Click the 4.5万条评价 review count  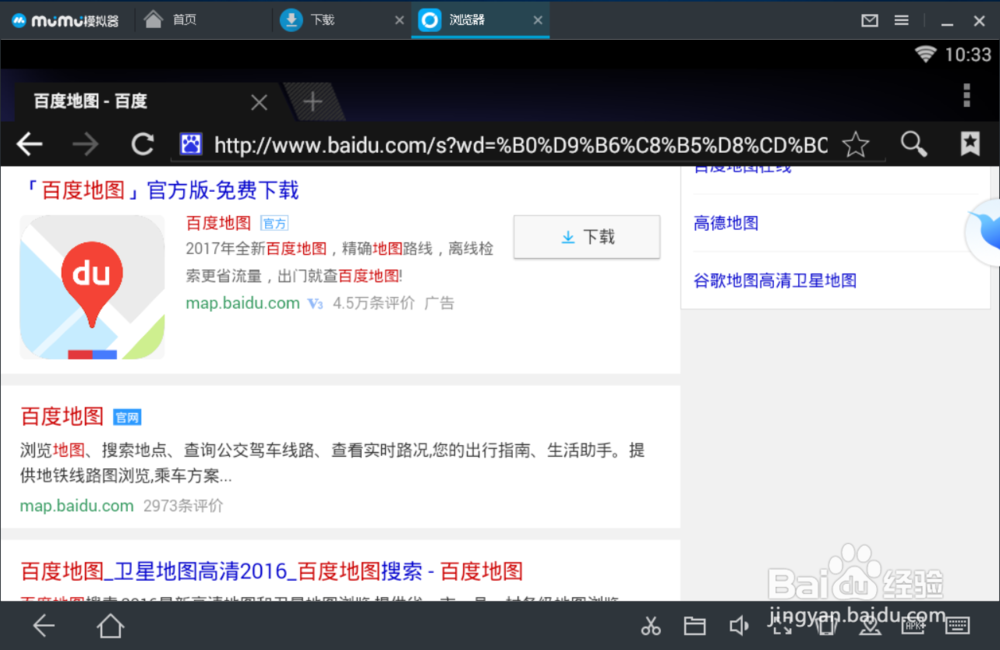click(374, 303)
